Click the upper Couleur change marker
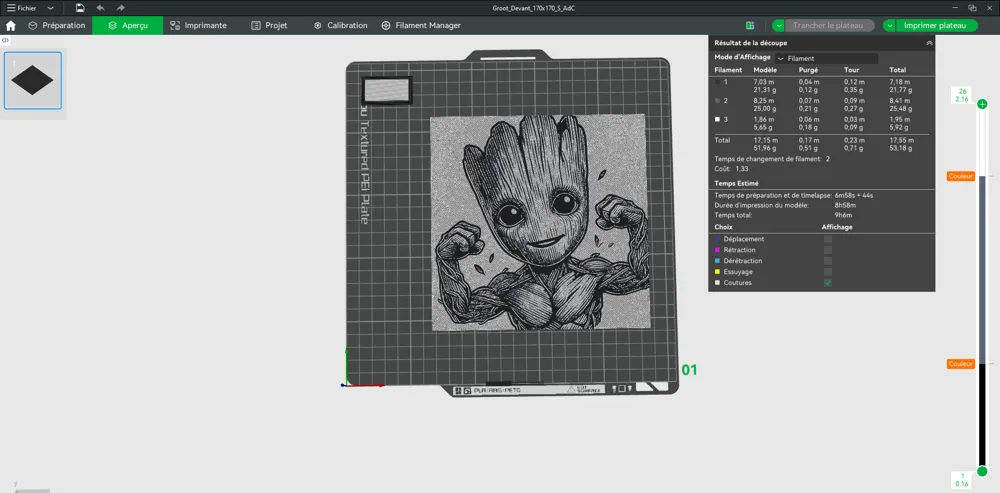 pyautogui.click(x=960, y=176)
